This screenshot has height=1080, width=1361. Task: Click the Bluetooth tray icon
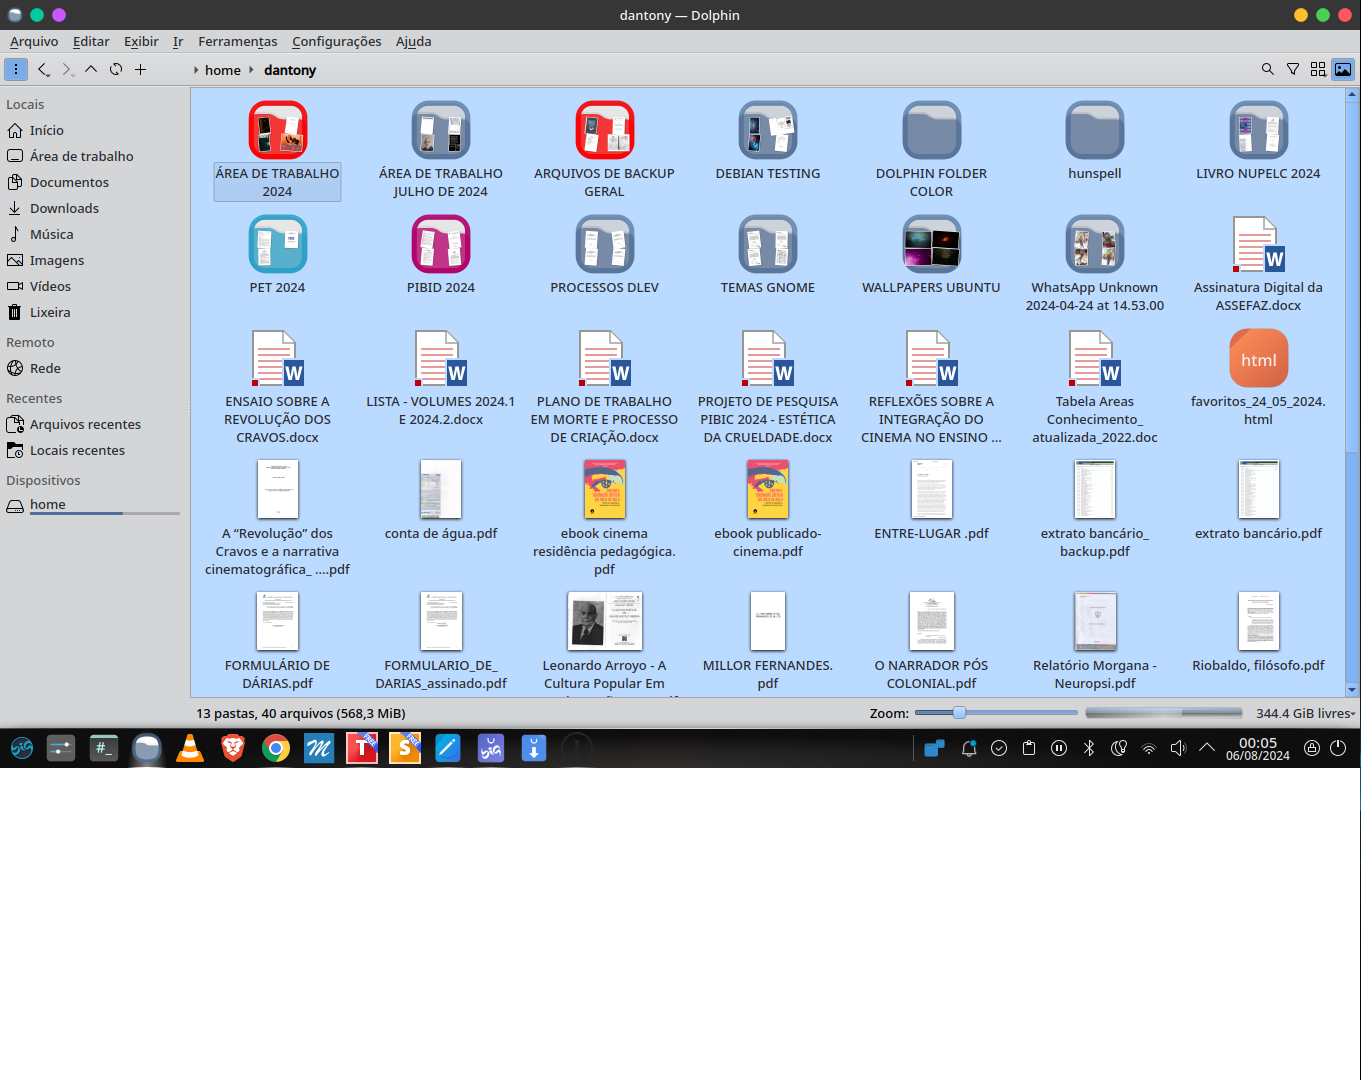1089,748
